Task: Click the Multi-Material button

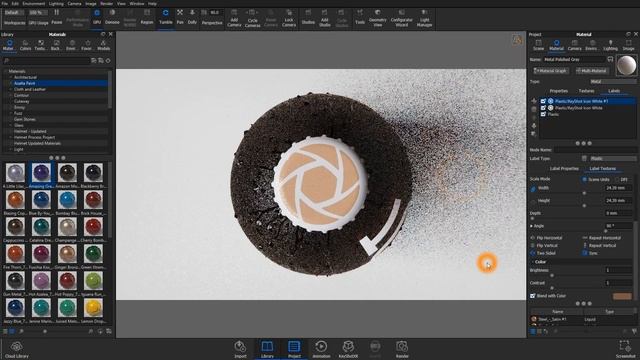Action: click(x=591, y=71)
